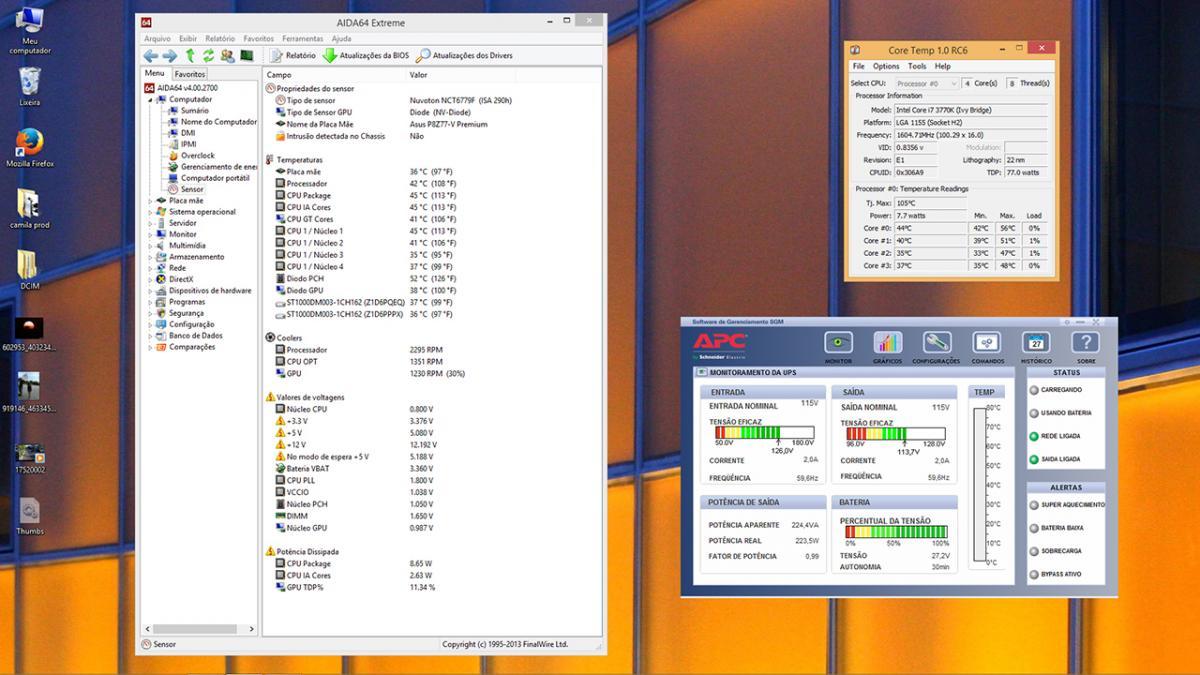Screen dimensions: 1200x675
Task: Refresh AIDA64 with the green refresh icon
Action: (208, 56)
